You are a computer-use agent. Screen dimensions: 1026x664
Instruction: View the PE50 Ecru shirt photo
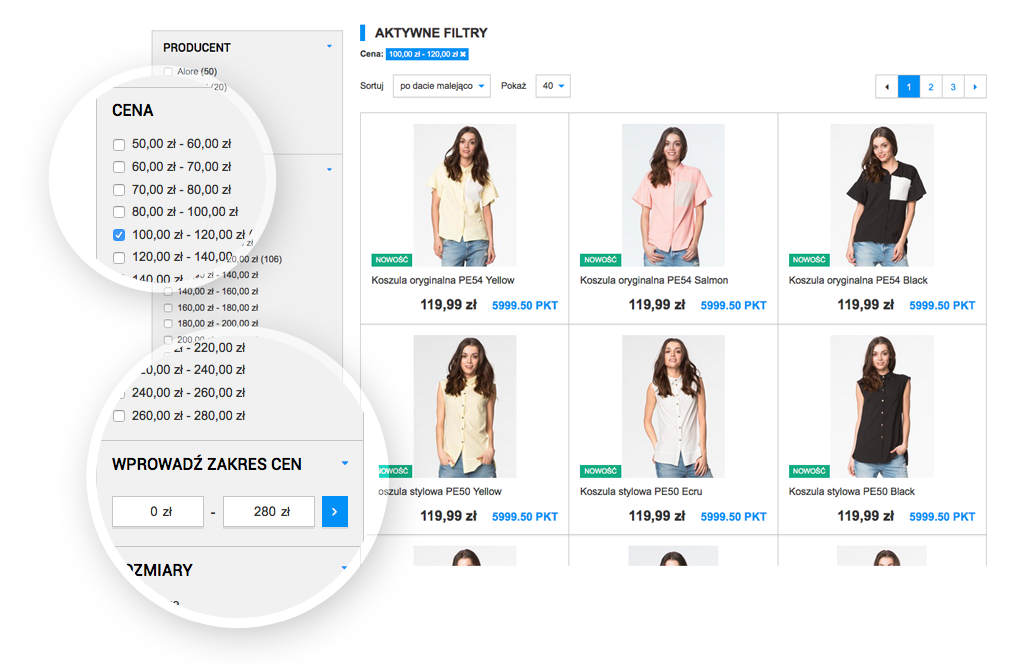pyautogui.click(x=673, y=406)
